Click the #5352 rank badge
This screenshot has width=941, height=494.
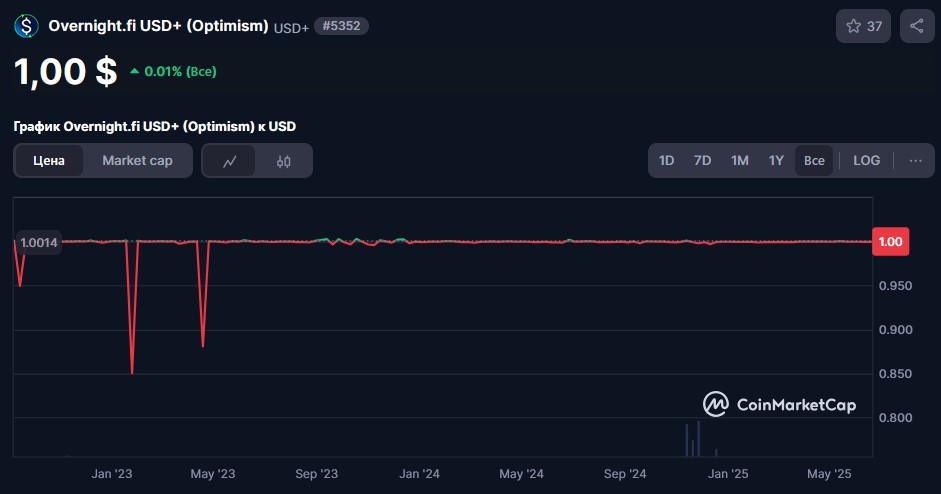(x=341, y=26)
